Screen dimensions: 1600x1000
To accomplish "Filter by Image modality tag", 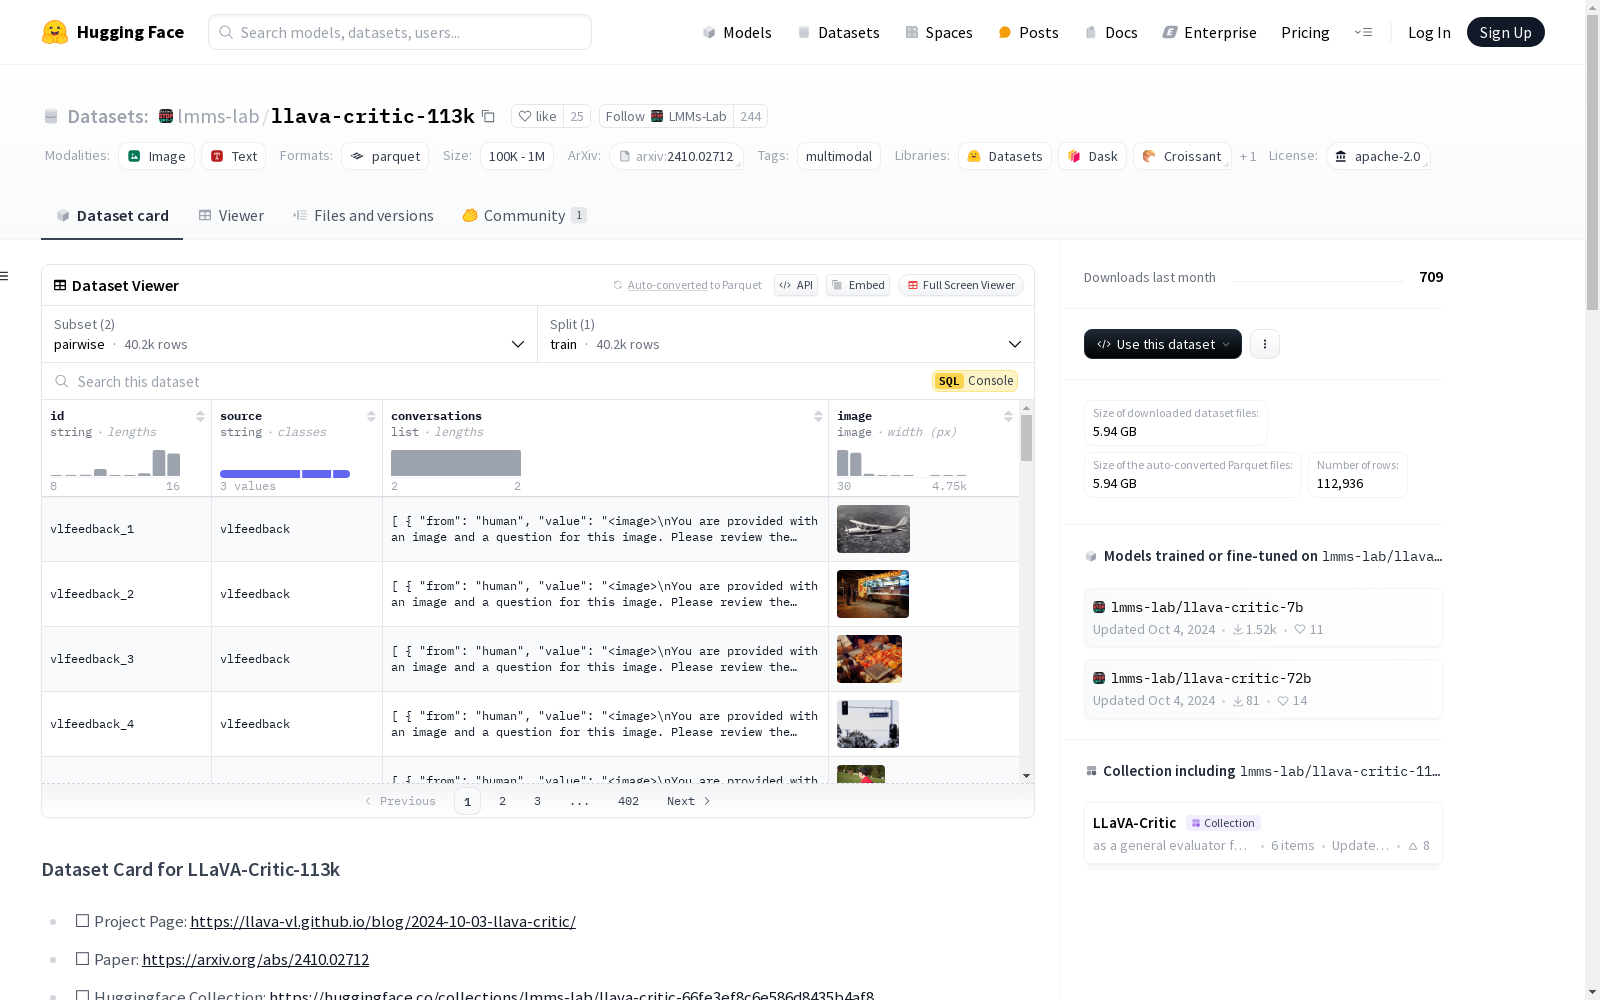I will pos(157,156).
